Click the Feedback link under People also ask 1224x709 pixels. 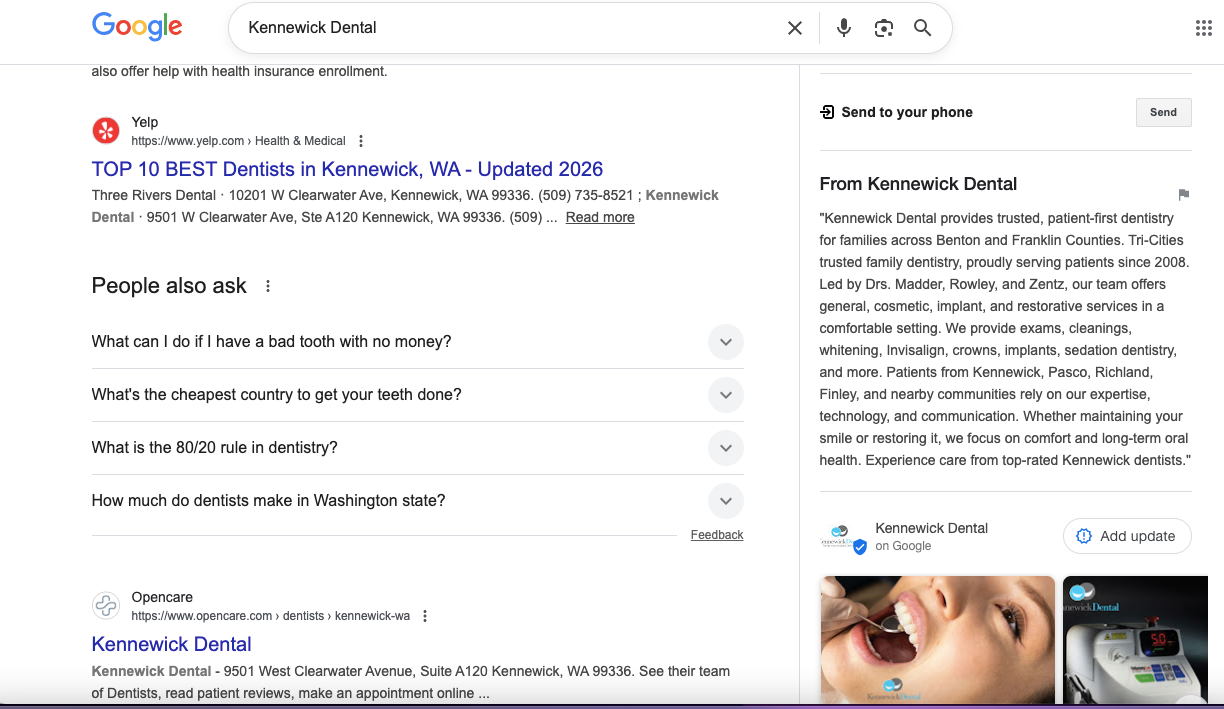(x=717, y=534)
